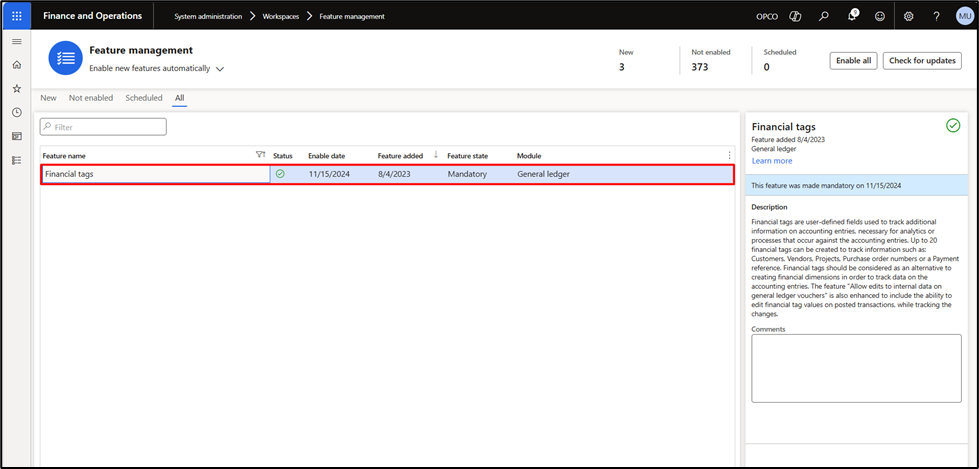
Task: Click Enable date 11/15/2024 cell
Action: point(329,174)
